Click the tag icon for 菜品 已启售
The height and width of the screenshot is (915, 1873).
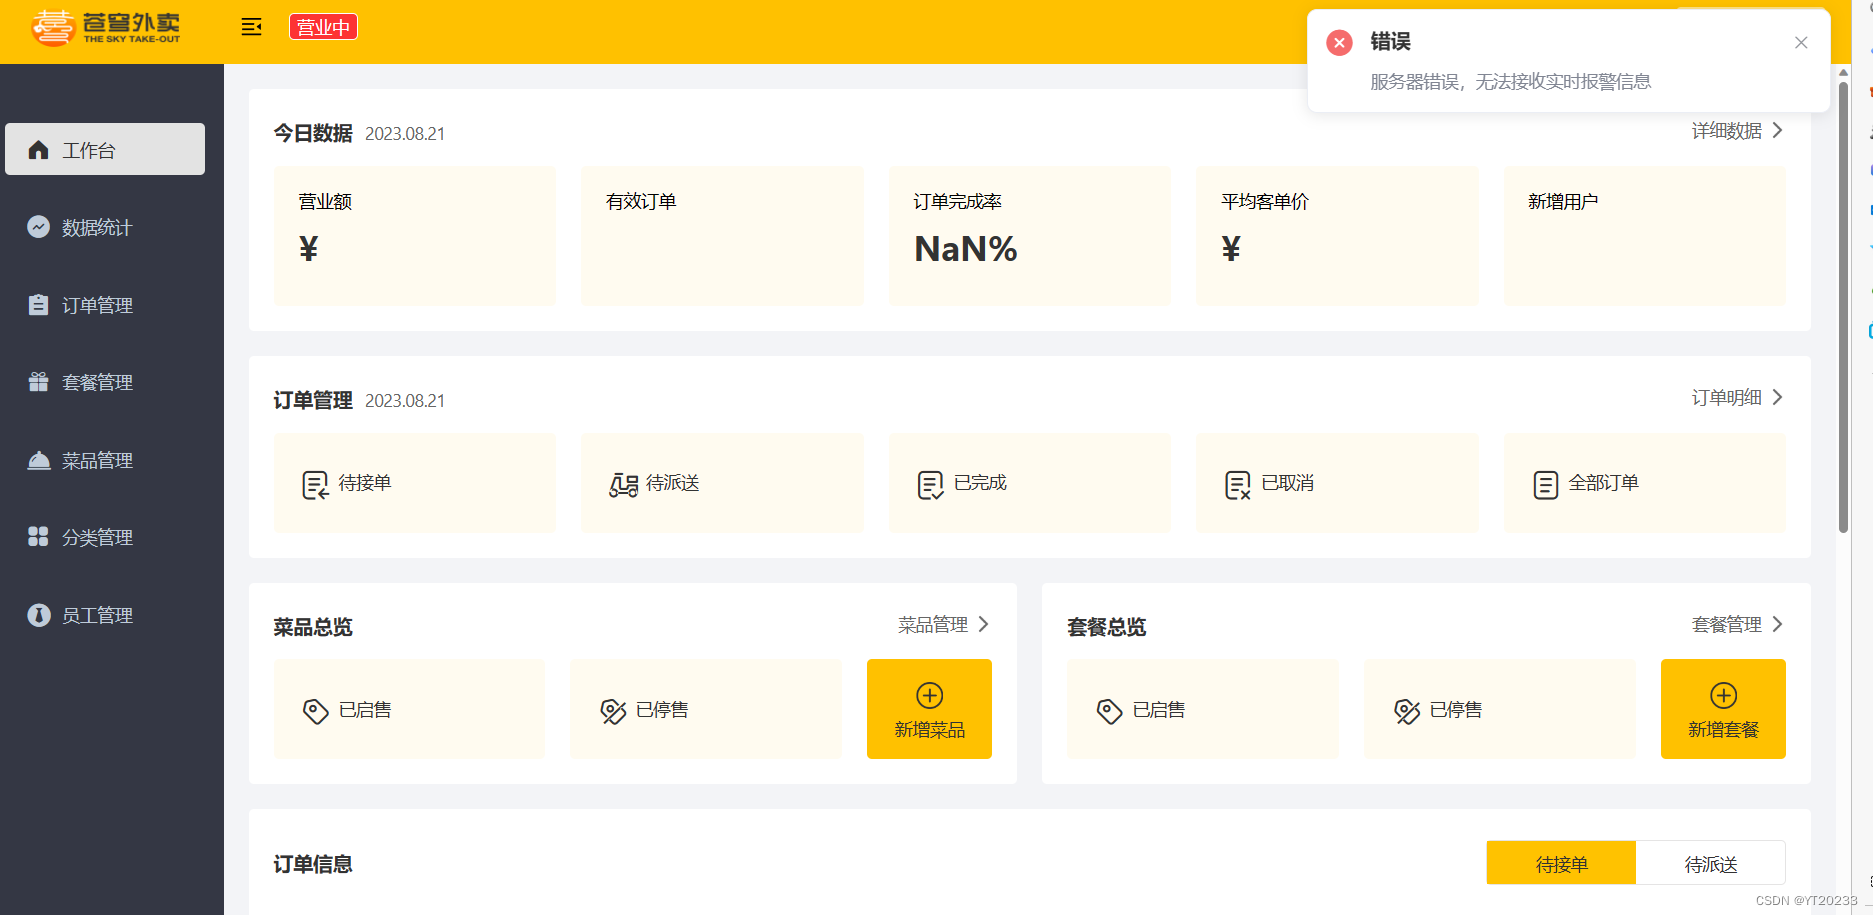315,711
